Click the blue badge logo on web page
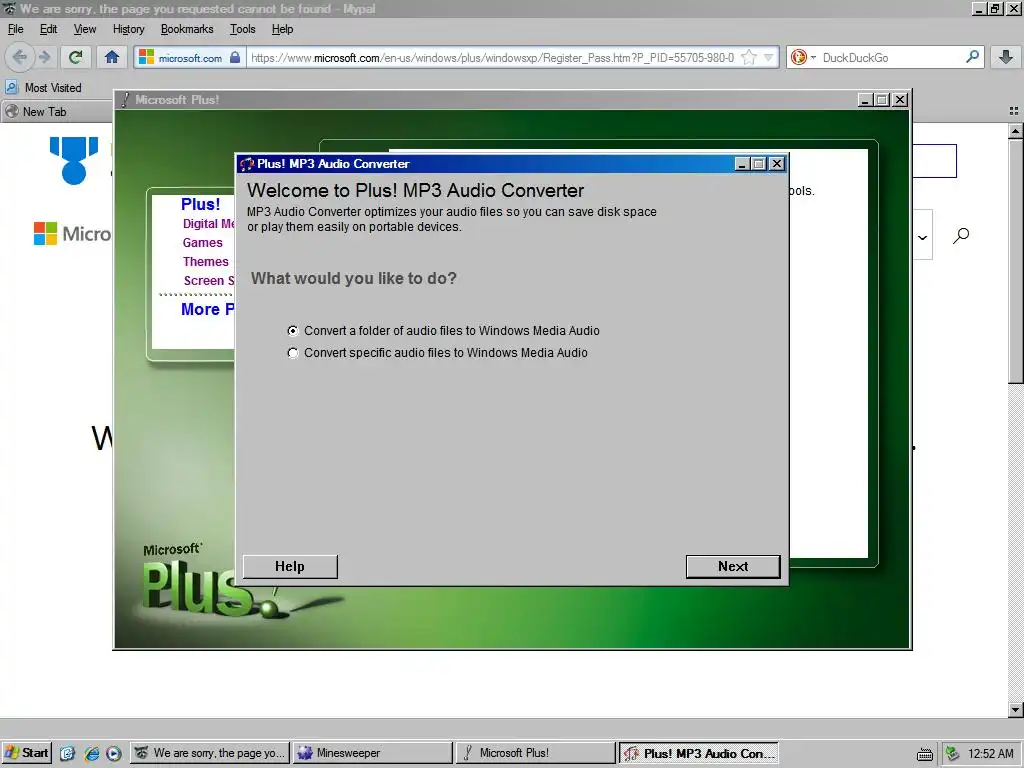The image size is (1024, 768). click(74, 160)
